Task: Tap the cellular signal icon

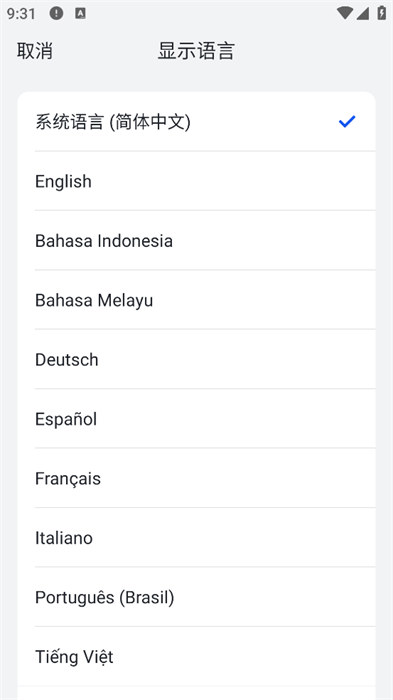Action: (x=363, y=13)
